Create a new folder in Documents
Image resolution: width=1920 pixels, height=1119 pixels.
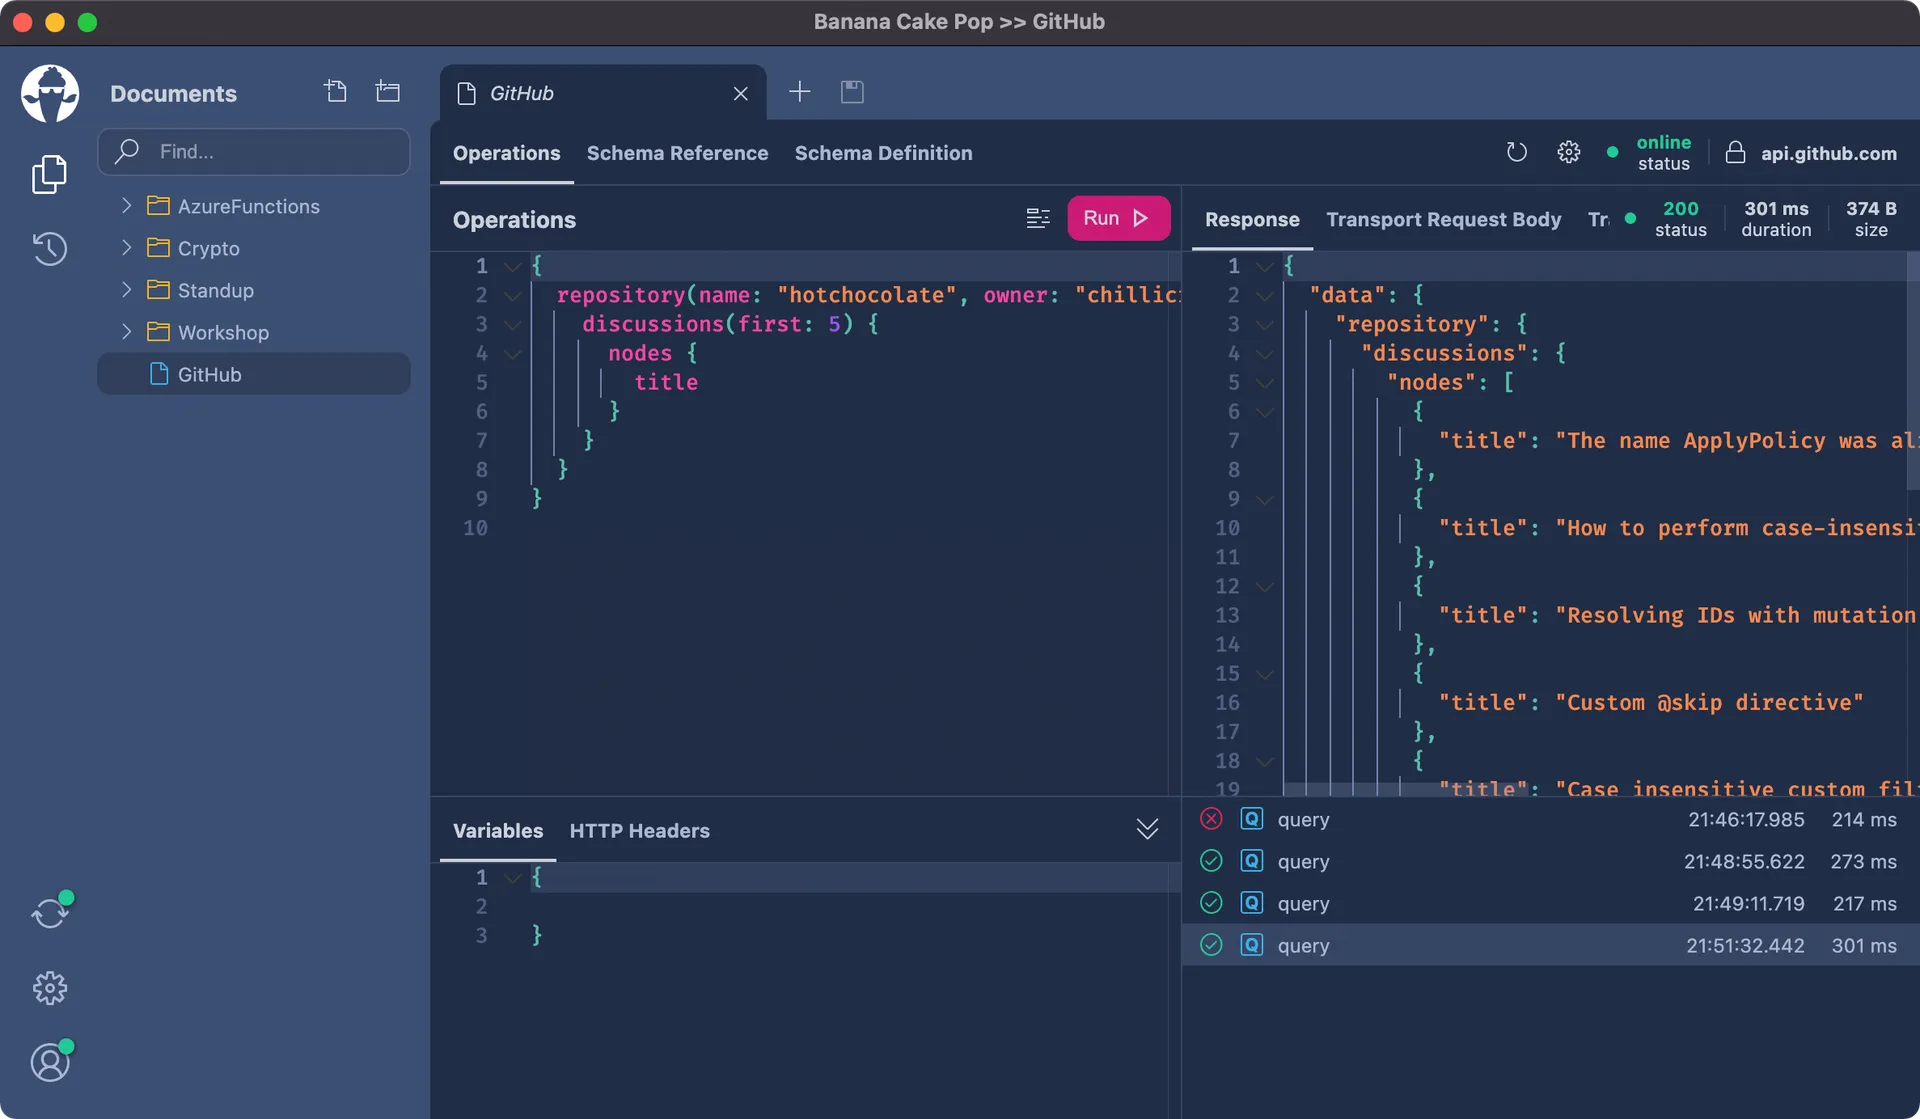388,92
